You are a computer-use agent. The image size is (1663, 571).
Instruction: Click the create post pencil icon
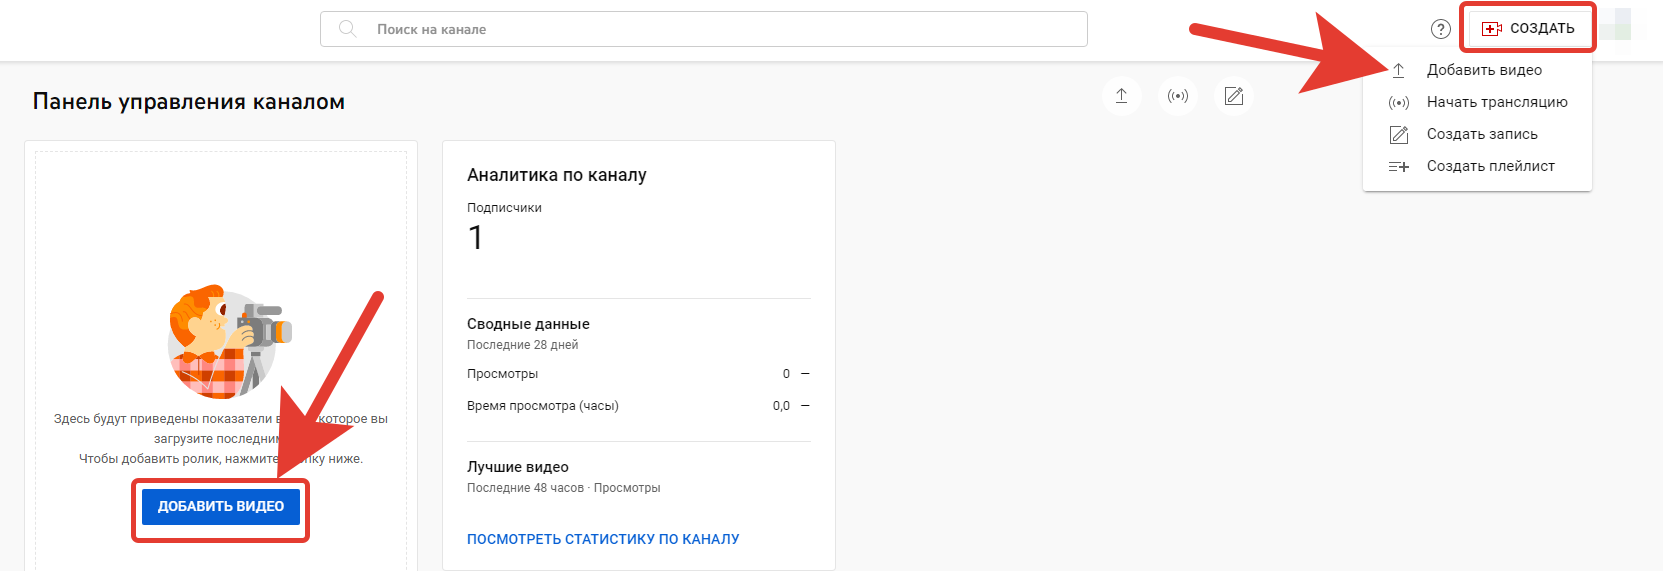click(1234, 96)
